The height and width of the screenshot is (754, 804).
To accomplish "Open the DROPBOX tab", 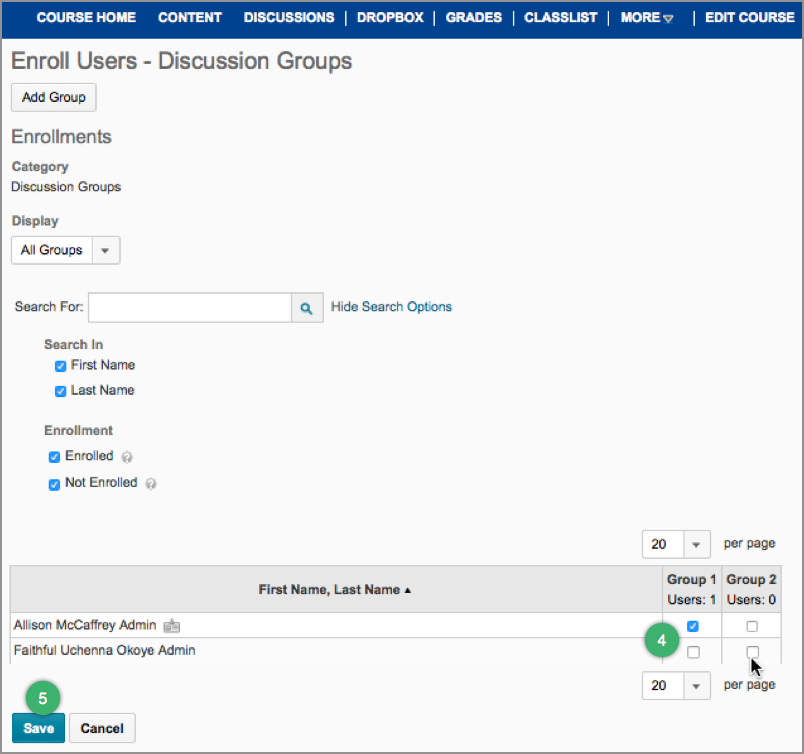I will 390,17.
